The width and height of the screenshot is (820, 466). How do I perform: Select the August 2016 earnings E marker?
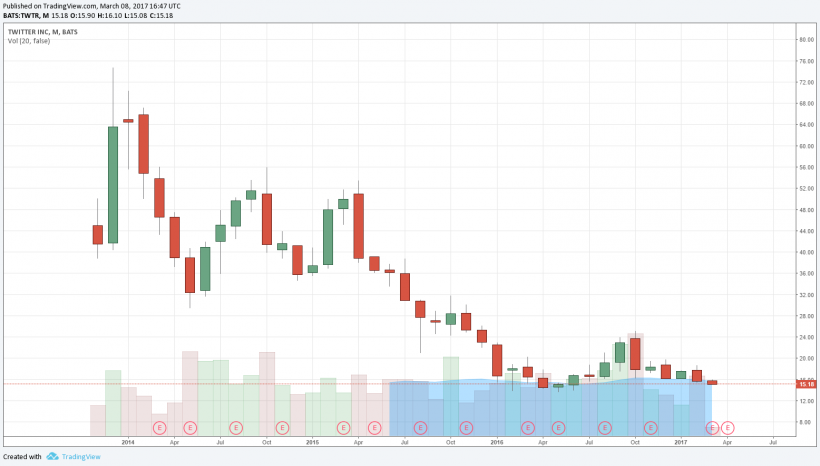click(605, 428)
